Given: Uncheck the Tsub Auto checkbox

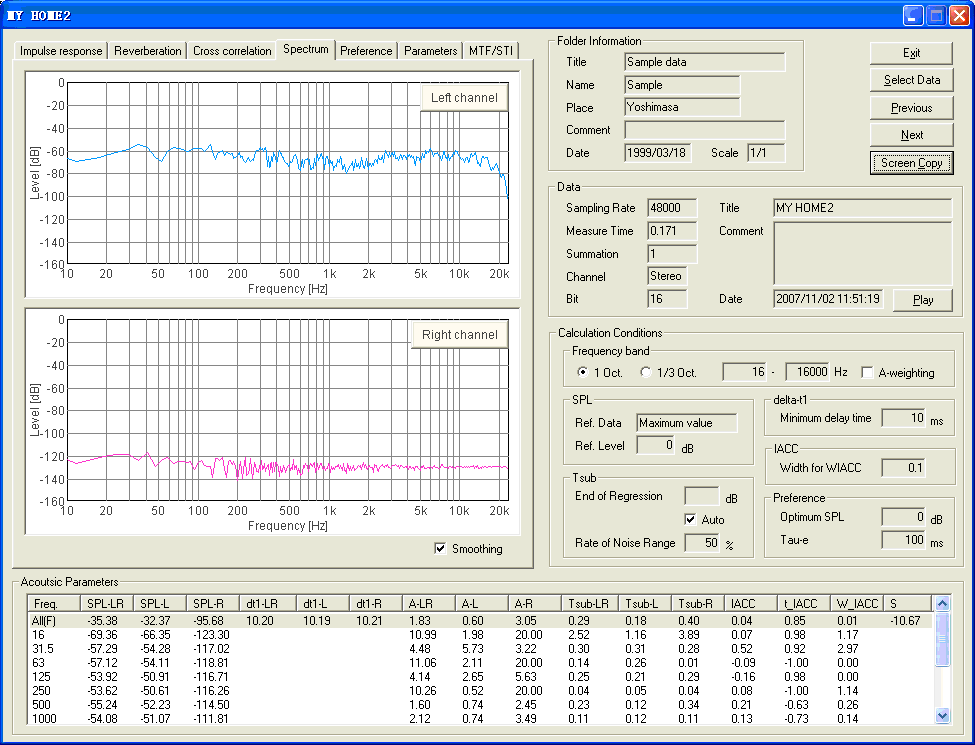Looking at the screenshot, I should pyautogui.click(x=690, y=519).
